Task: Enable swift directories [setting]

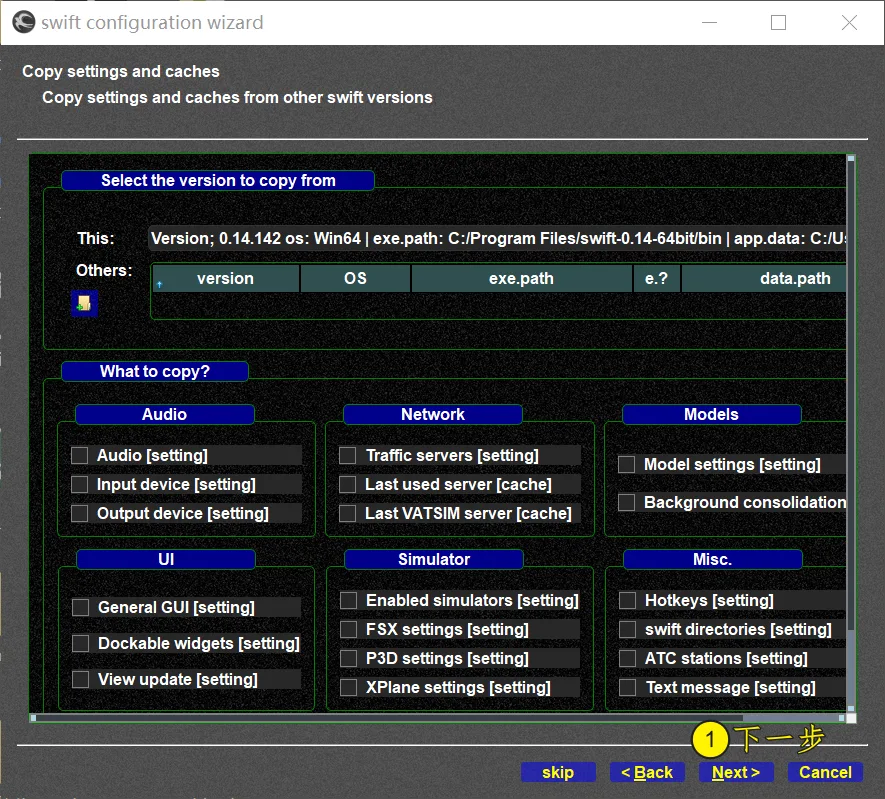Action: (x=628, y=629)
